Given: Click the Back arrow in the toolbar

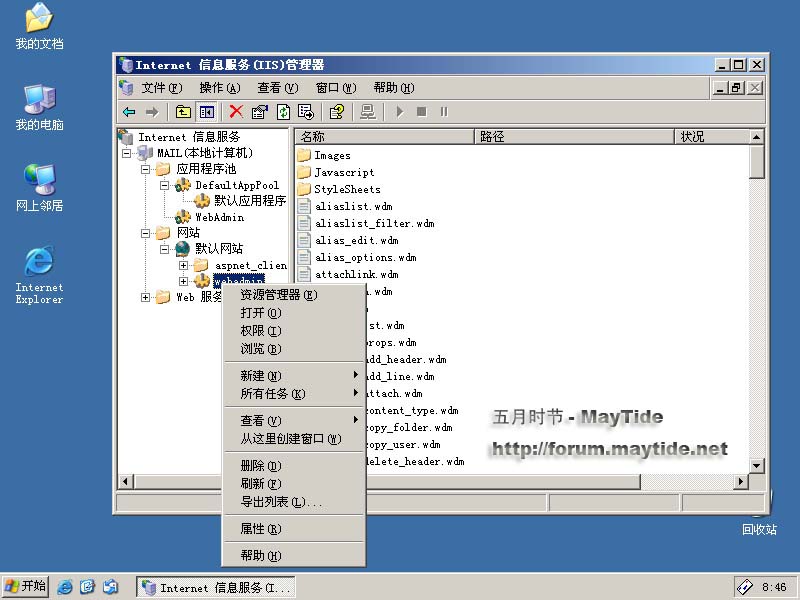Looking at the screenshot, I should pyautogui.click(x=129, y=112).
